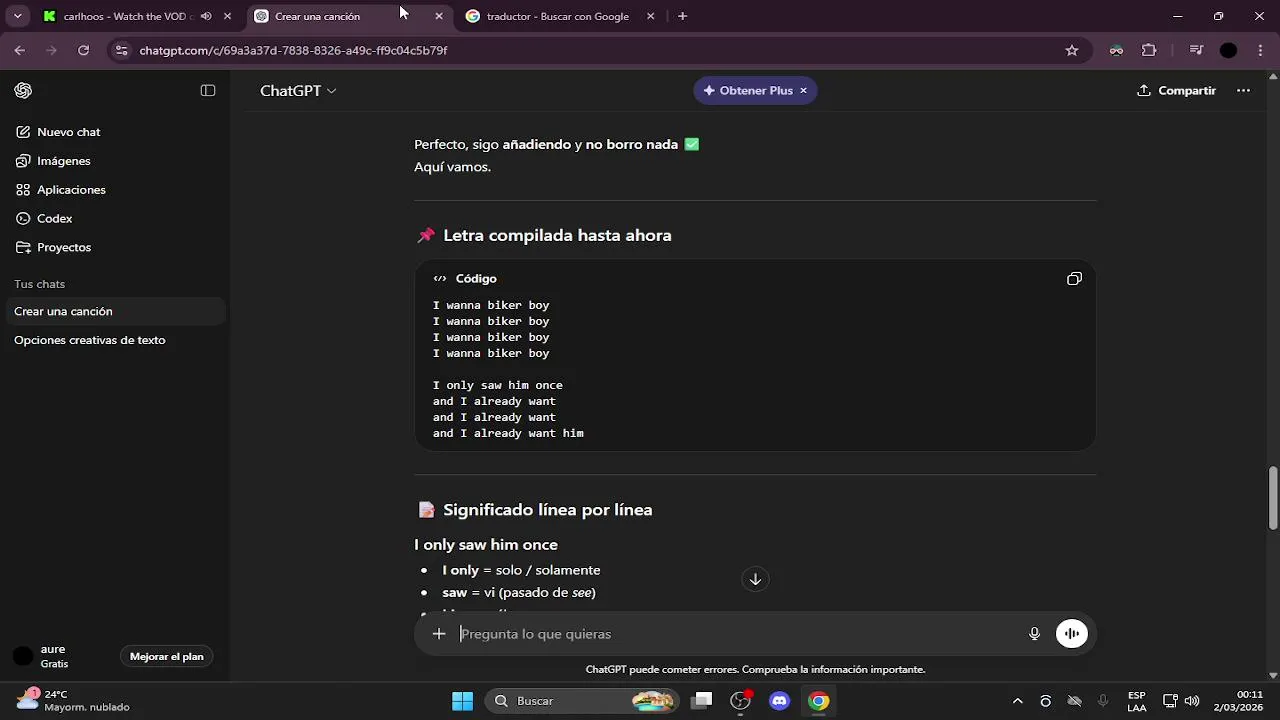
Task: Open Discord from the taskbar
Action: point(780,701)
